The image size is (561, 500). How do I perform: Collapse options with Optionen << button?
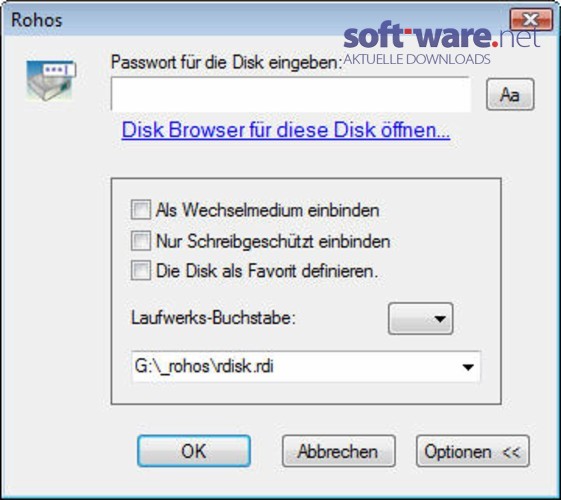473,451
